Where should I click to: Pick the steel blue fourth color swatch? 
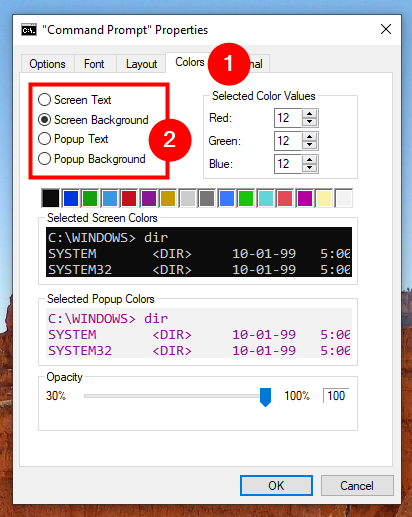(x=109, y=198)
